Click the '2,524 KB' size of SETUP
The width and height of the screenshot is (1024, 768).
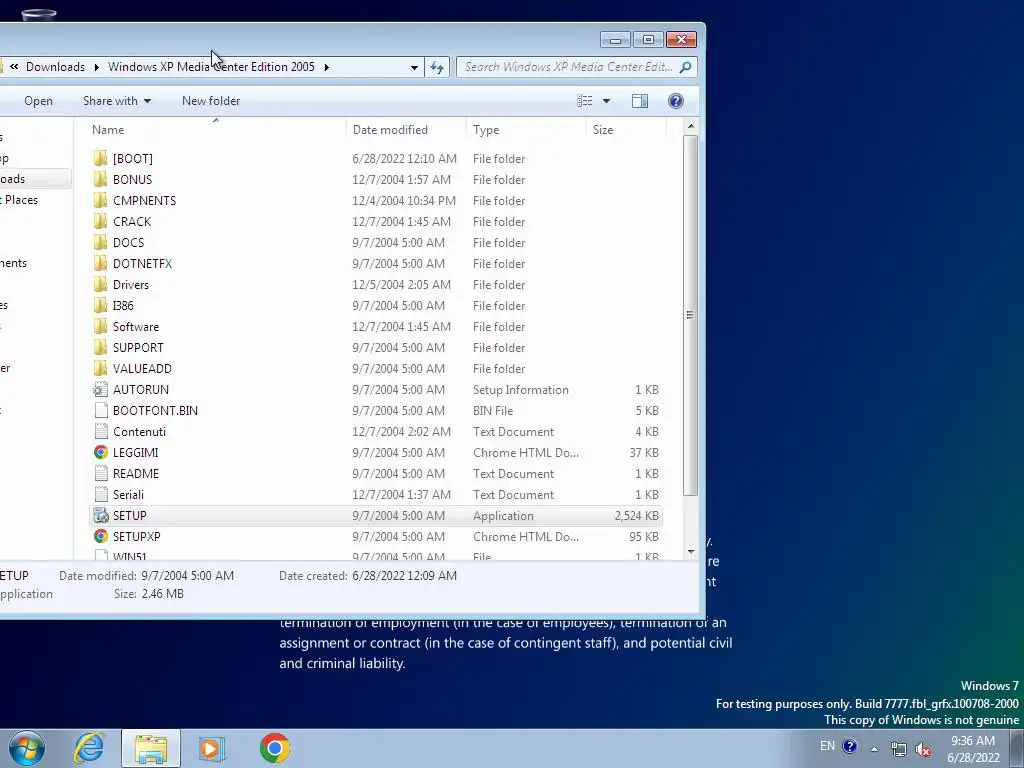click(x=636, y=516)
